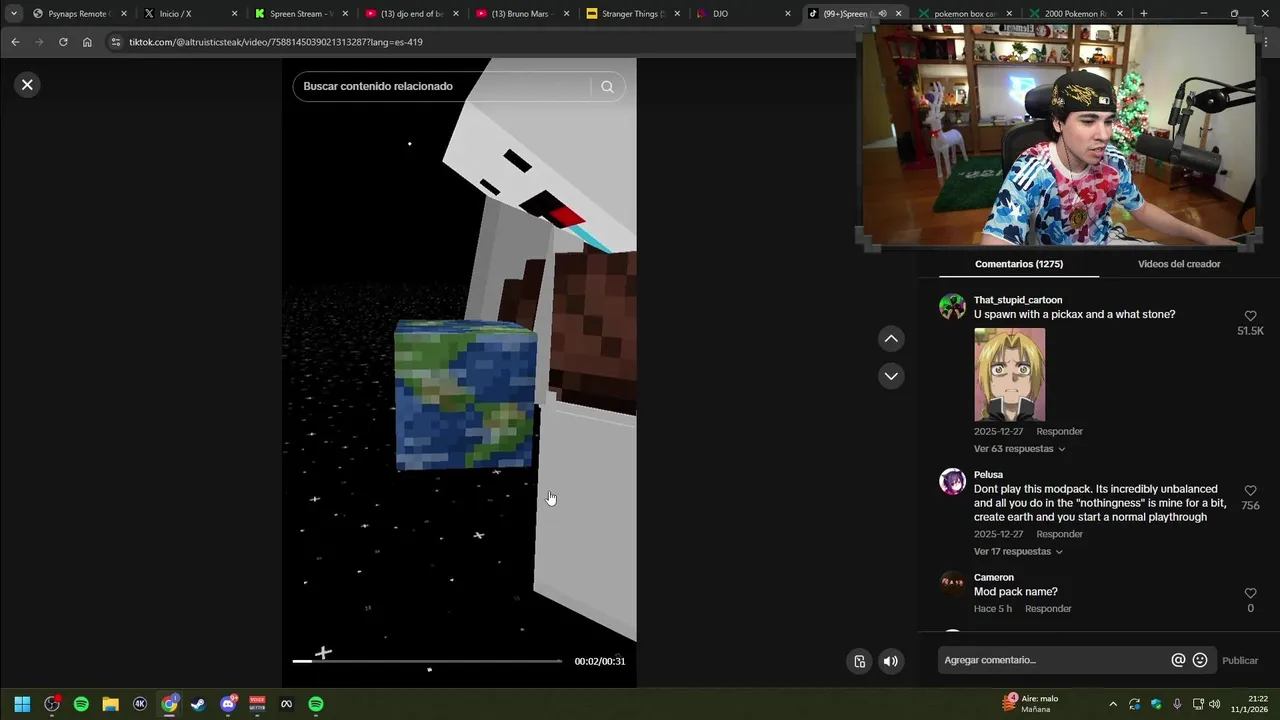Reply to That_stupid_cartoon's comment

tap(1059, 432)
